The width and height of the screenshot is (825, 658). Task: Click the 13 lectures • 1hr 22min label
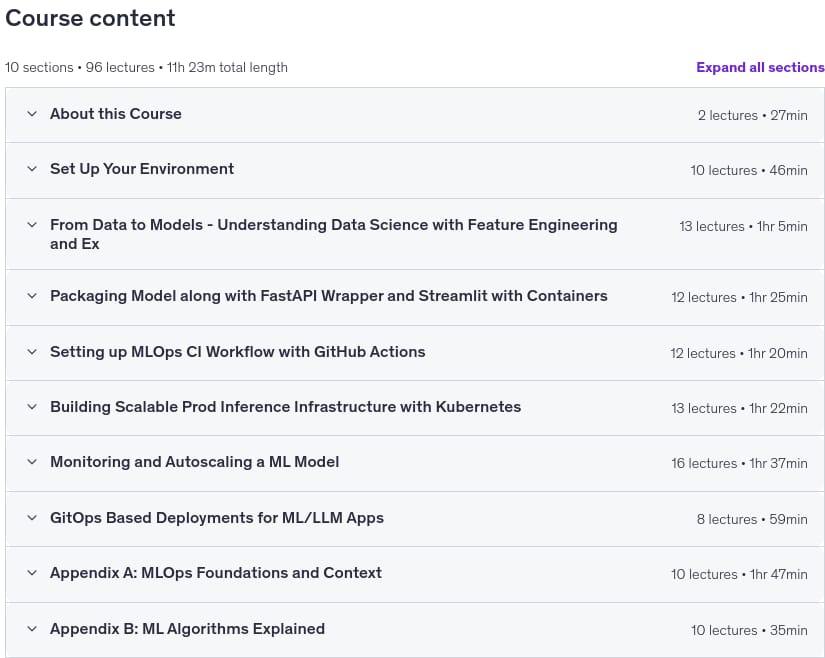[x=739, y=408]
